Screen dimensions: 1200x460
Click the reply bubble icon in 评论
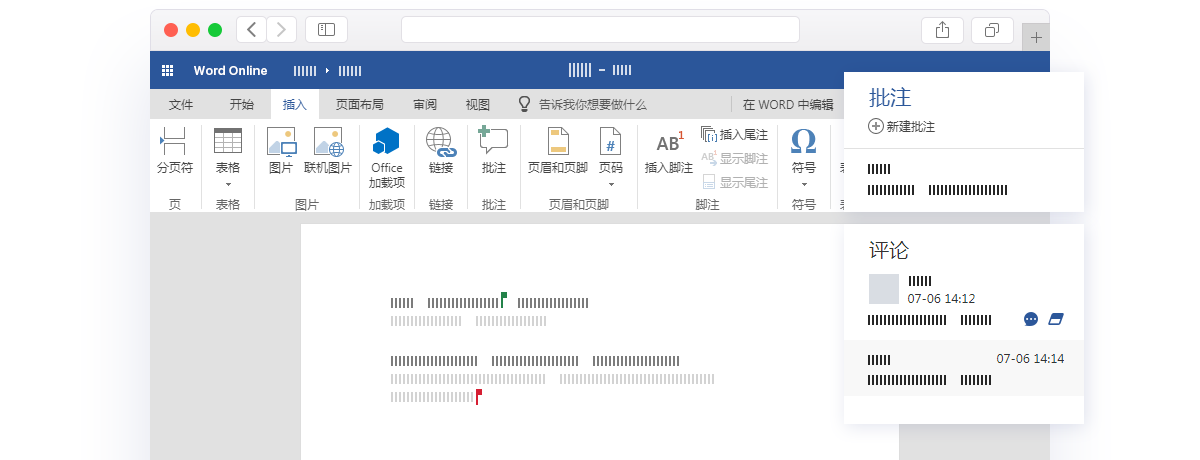pyautogui.click(x=1031, y=319)
